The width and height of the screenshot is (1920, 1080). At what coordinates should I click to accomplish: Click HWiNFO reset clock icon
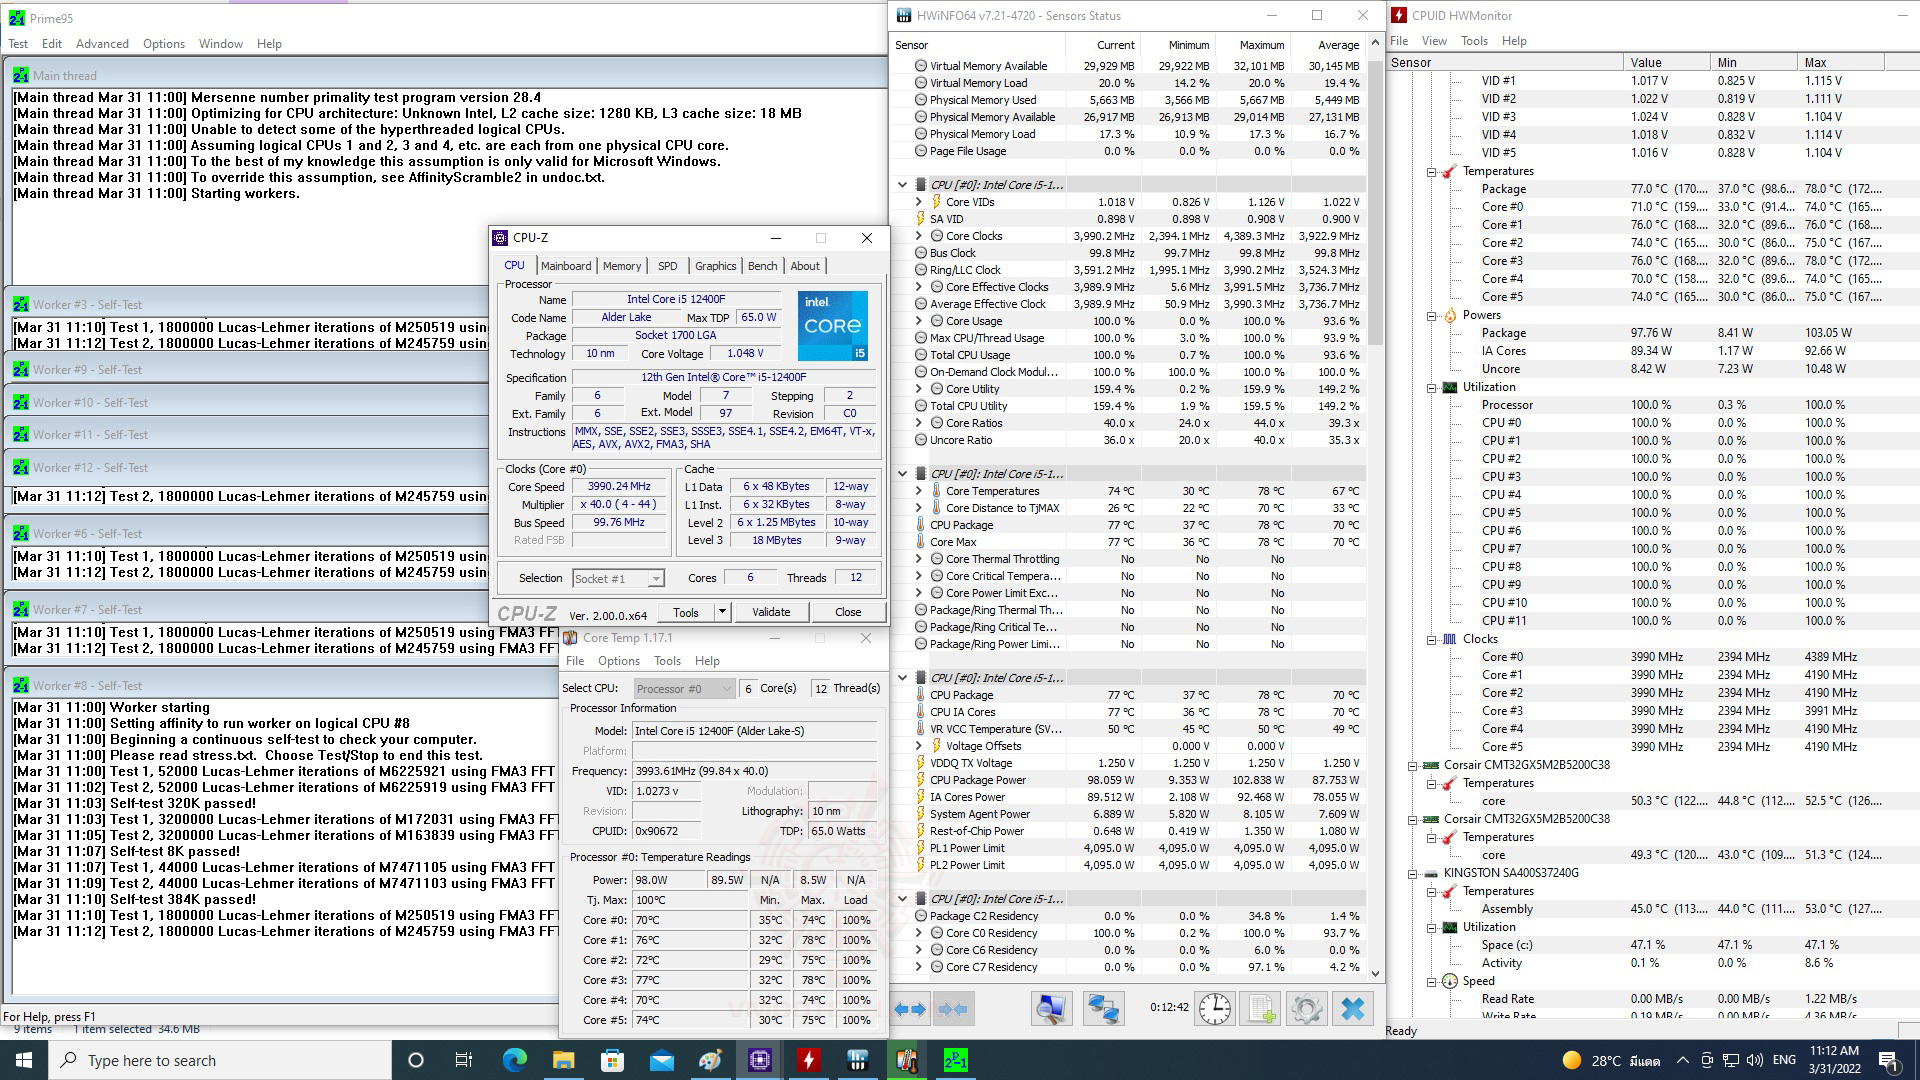1215,1009
